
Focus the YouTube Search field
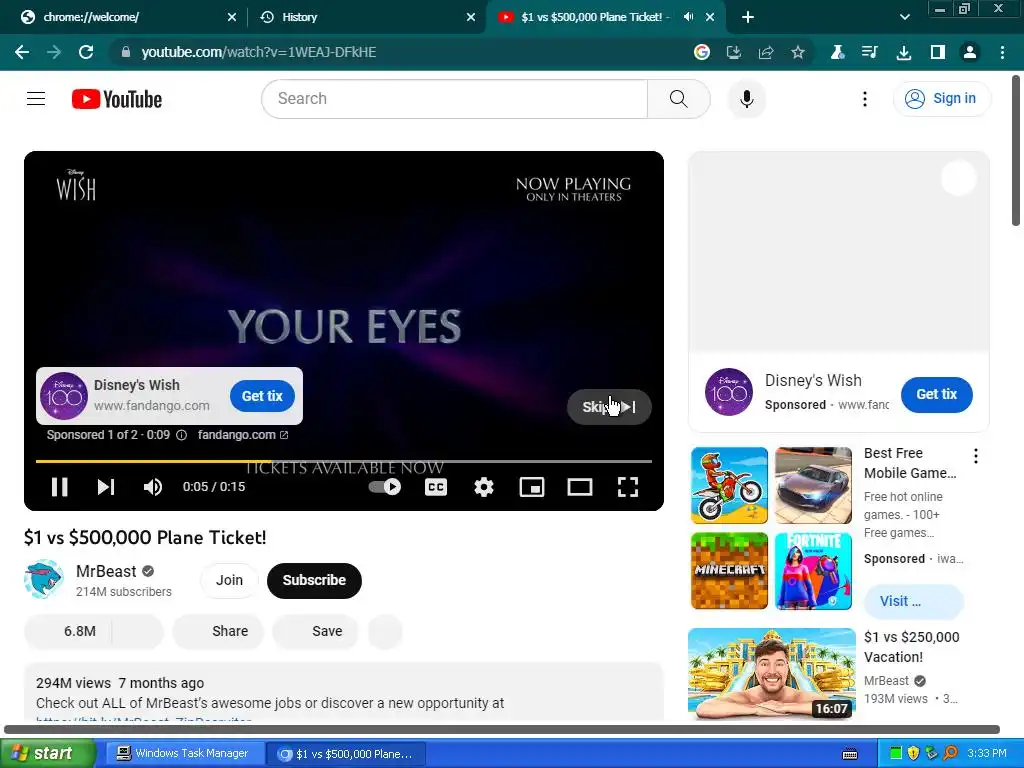tap(455, 99)
